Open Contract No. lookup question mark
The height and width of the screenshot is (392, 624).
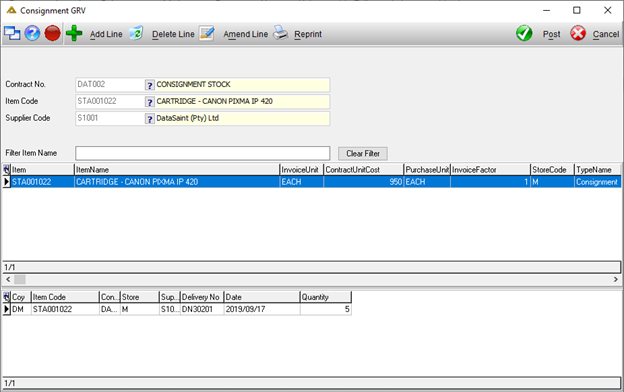coord(150,85)
